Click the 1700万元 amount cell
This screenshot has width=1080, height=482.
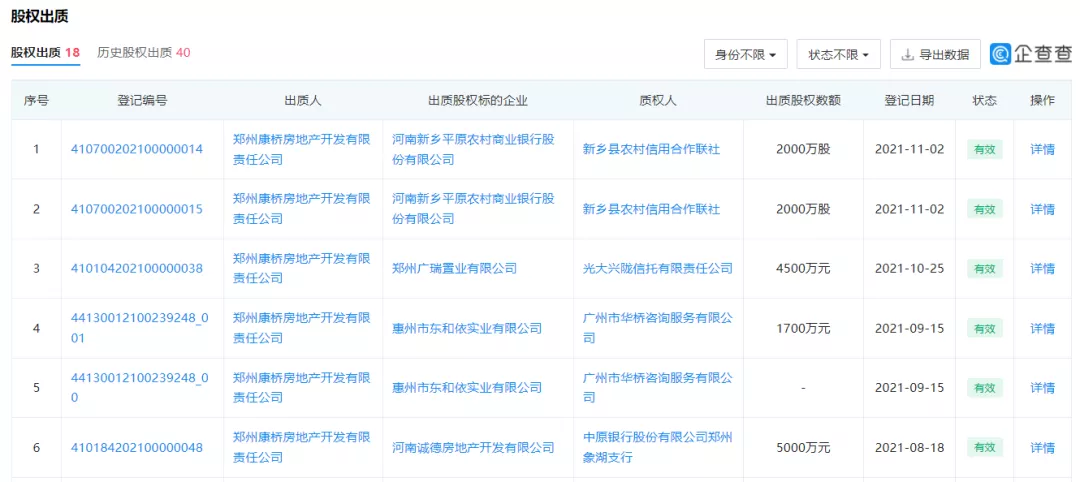(x=803, y=328)
